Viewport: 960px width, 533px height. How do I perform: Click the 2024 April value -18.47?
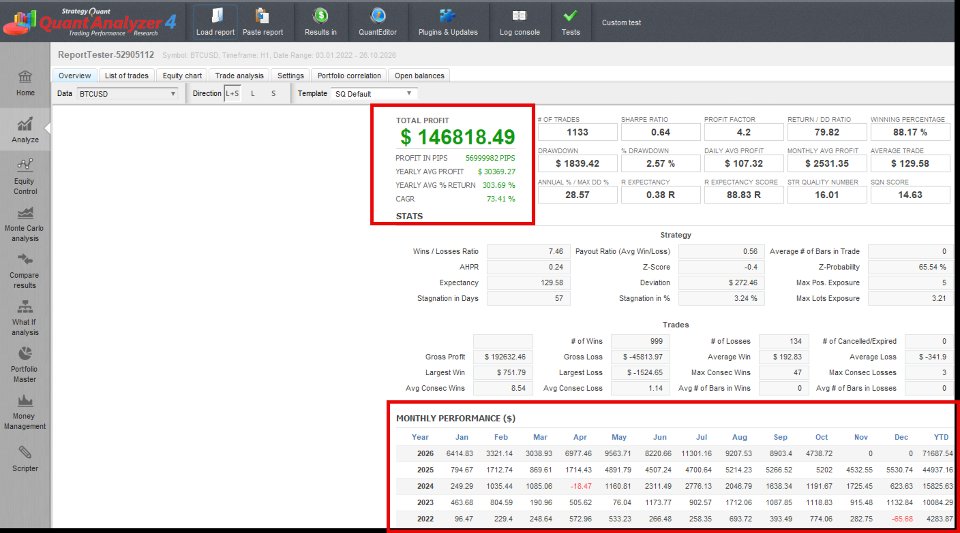[581, 486]
